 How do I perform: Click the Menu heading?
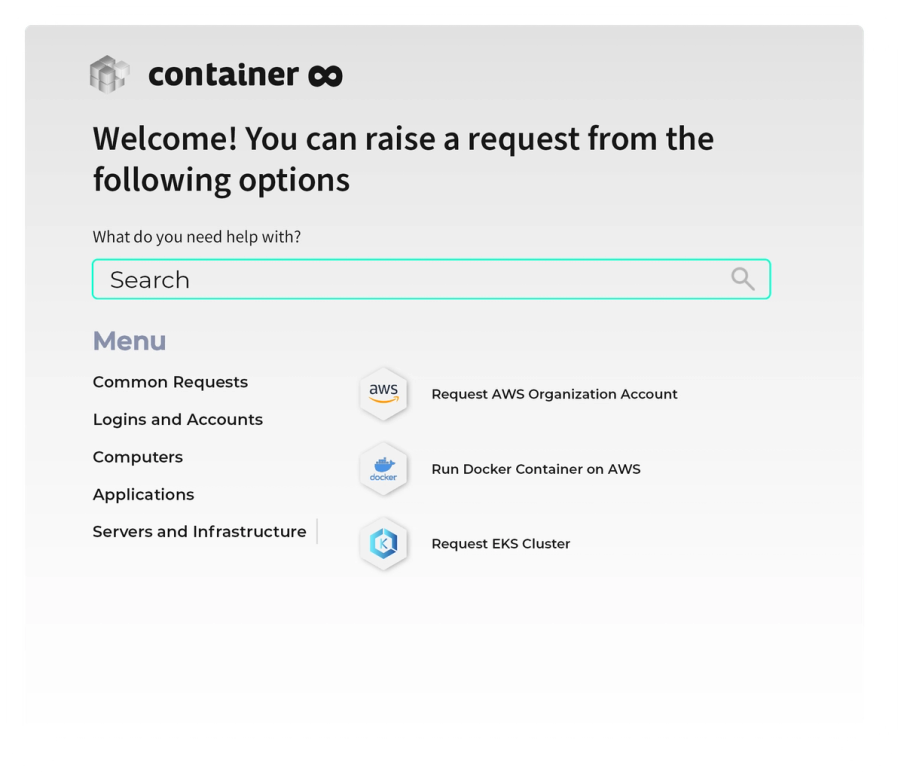pos(129,341)
